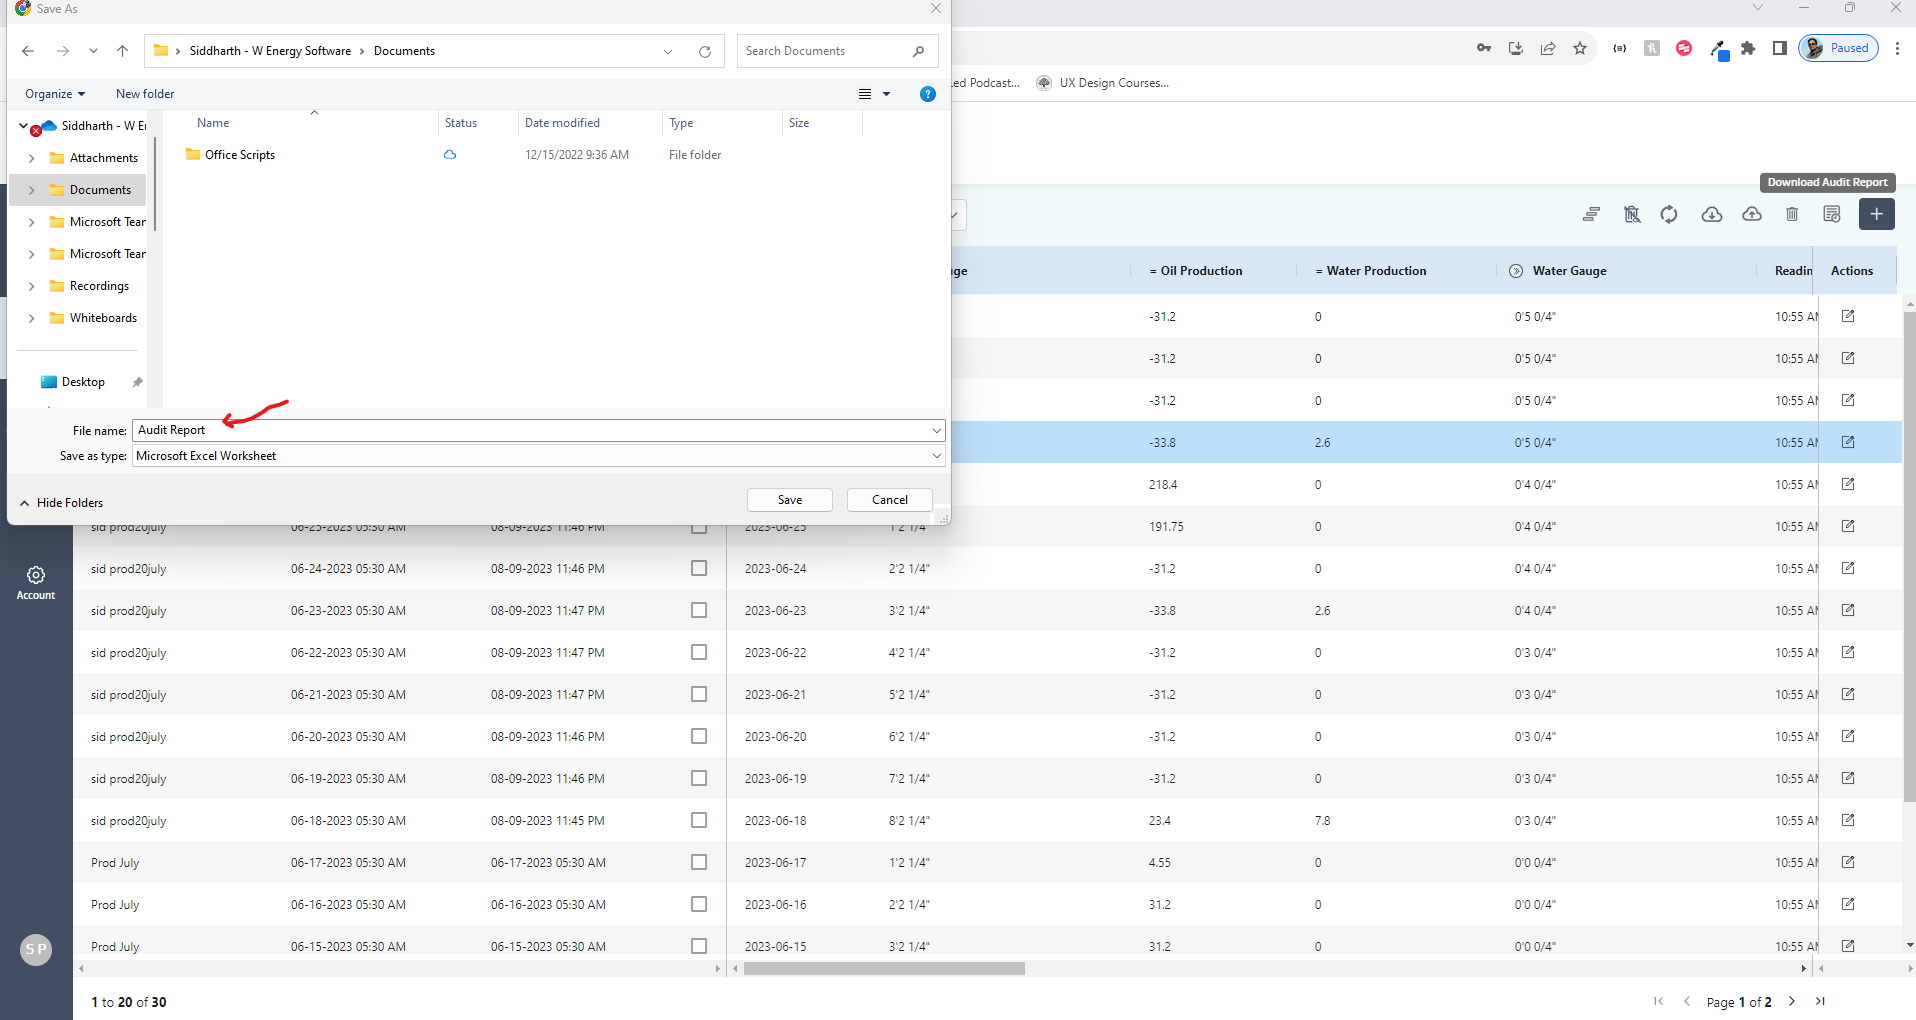Image resolution: width=1916 pixels, height=1020 pixels.
Task: Tick the checkbox for the 2023-06-24 row
Action: pyautogui.click(x=699, y=568)
